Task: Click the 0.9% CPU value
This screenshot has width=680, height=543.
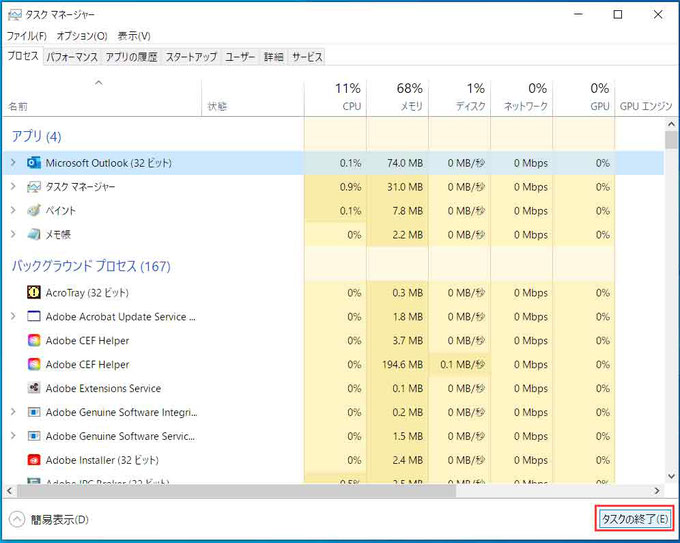Action: (x=350, y=187)
